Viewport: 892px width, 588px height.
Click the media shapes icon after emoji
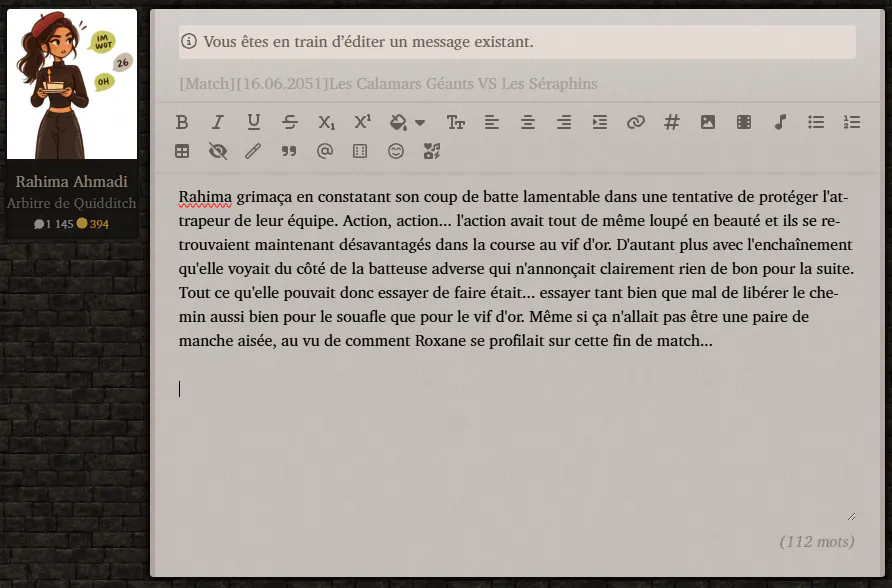(432, 151)
